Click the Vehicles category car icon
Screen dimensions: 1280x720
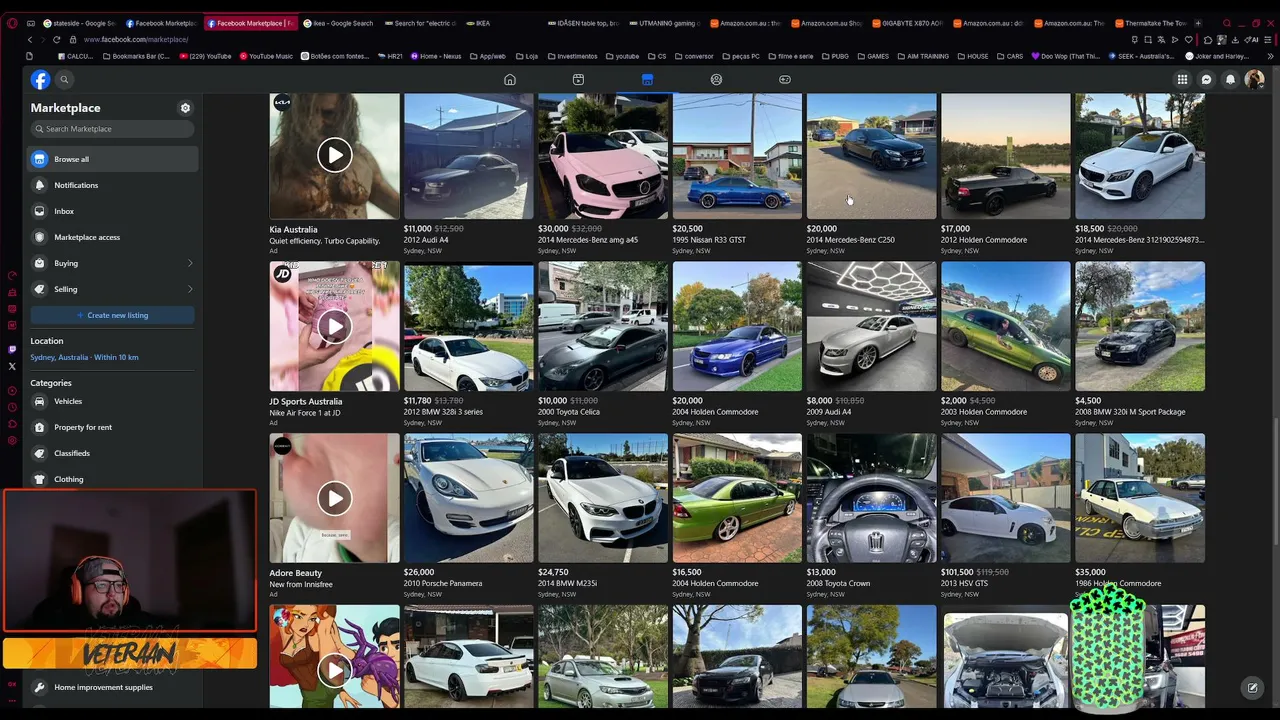pos(39,401)
